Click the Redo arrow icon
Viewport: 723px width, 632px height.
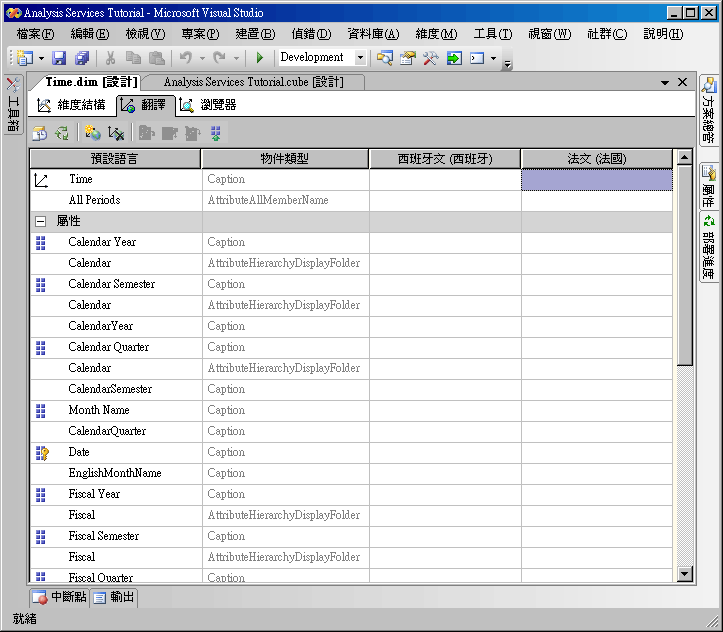tap(220, 58)
